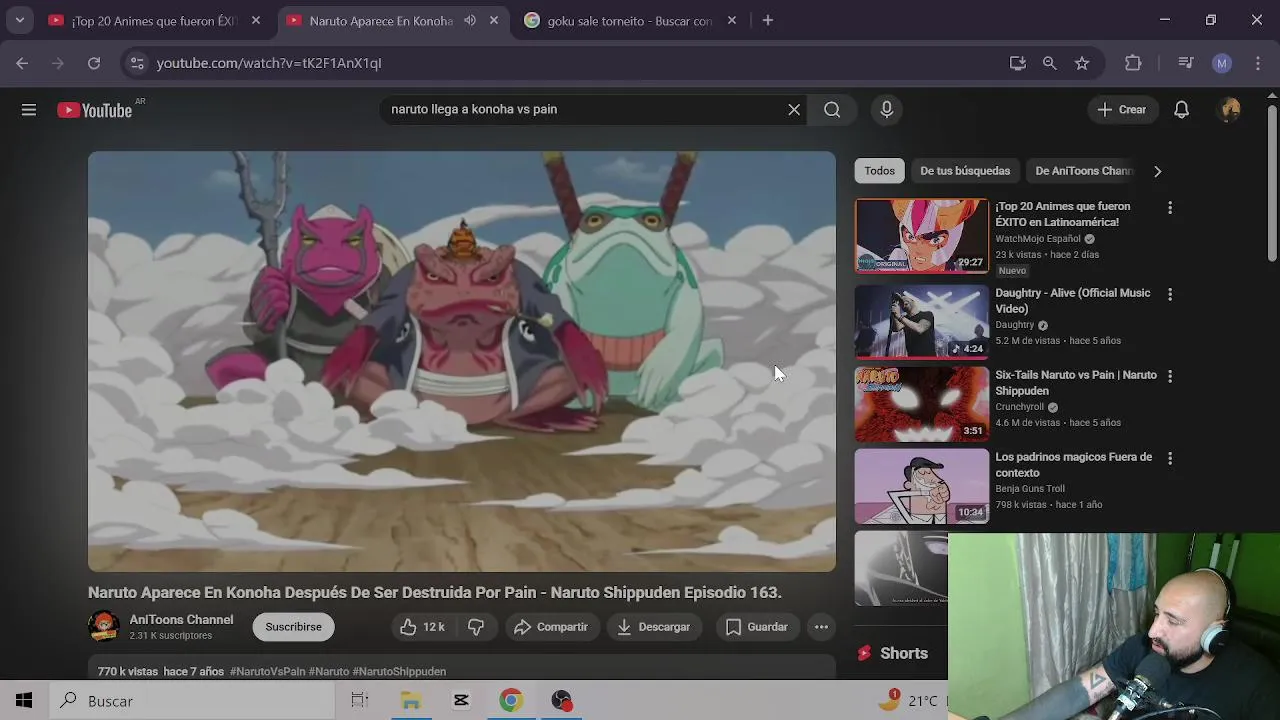
Task: Open the Crear upload menu
Action: click(x=1121, y=110)
